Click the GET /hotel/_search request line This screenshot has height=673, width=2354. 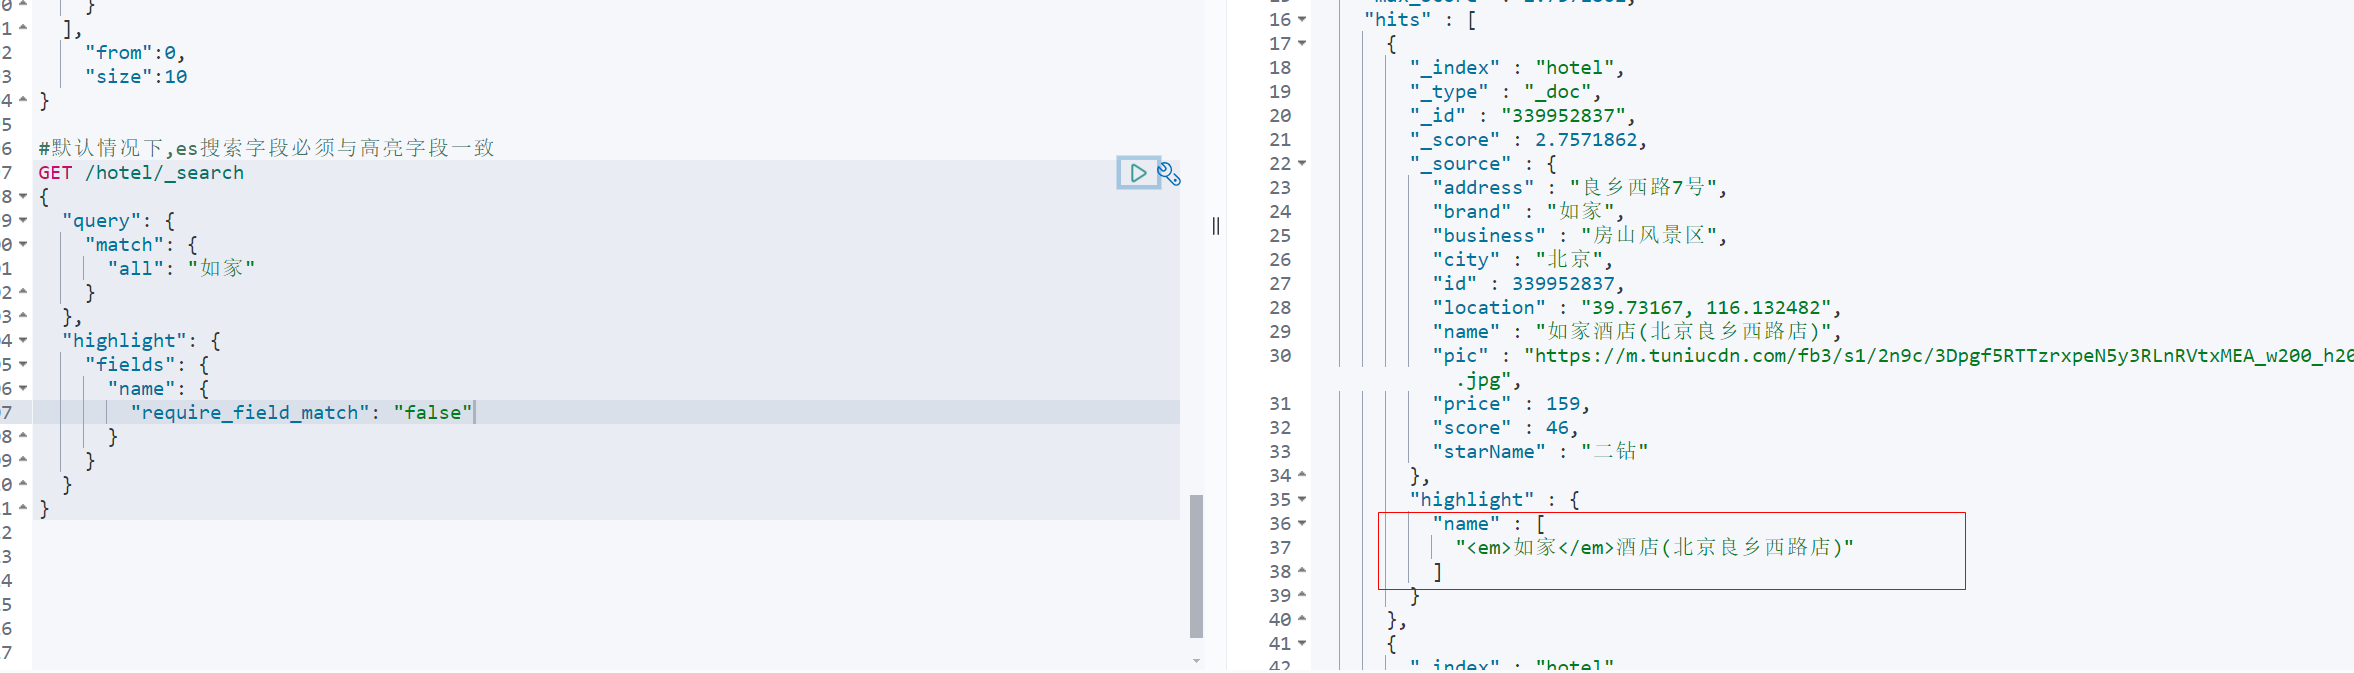point(141,172)
